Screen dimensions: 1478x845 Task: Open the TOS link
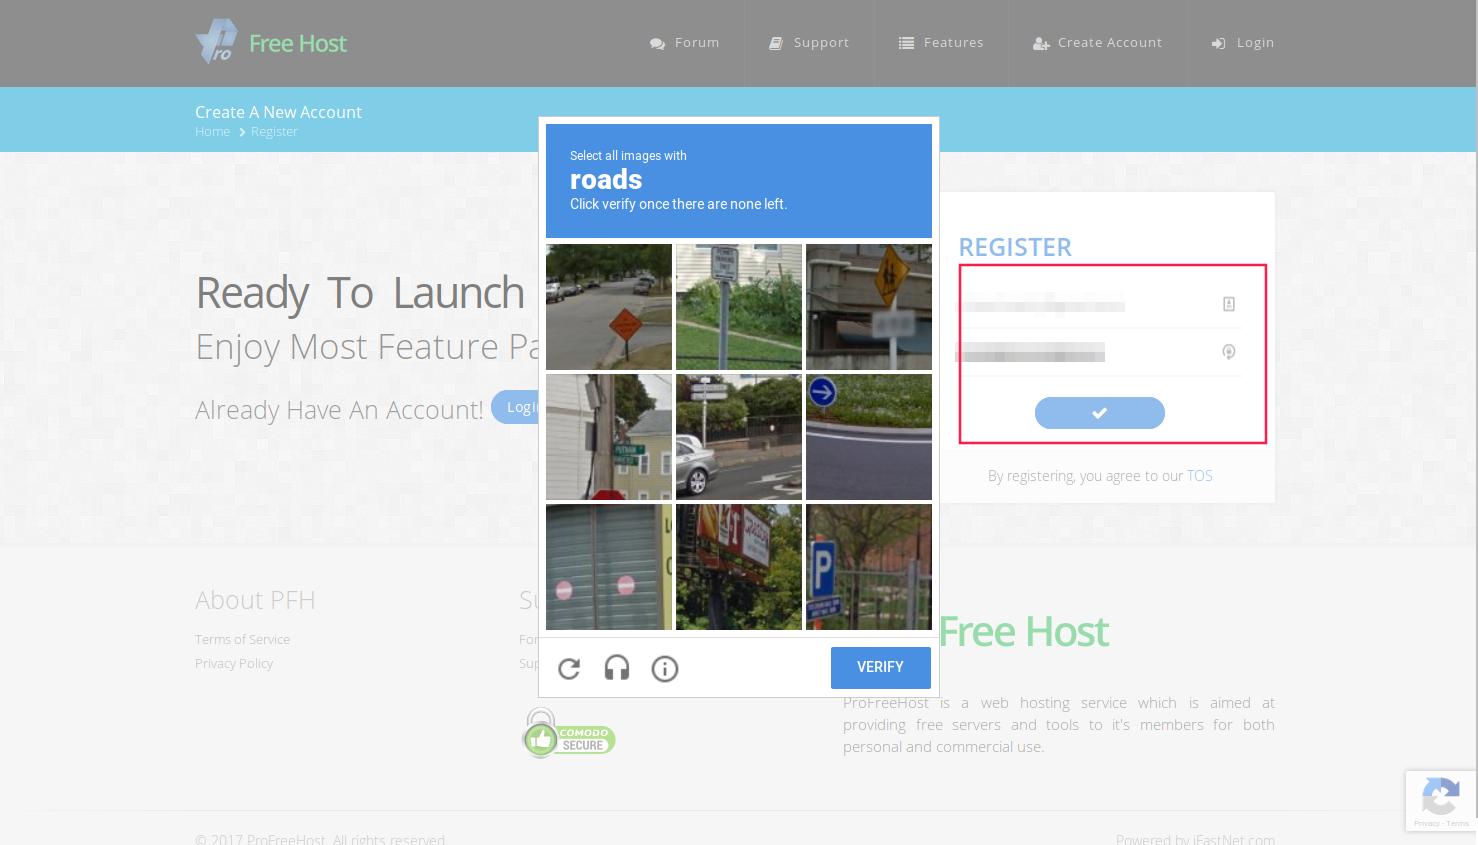pyautogui.click(x=1199, y=476)
